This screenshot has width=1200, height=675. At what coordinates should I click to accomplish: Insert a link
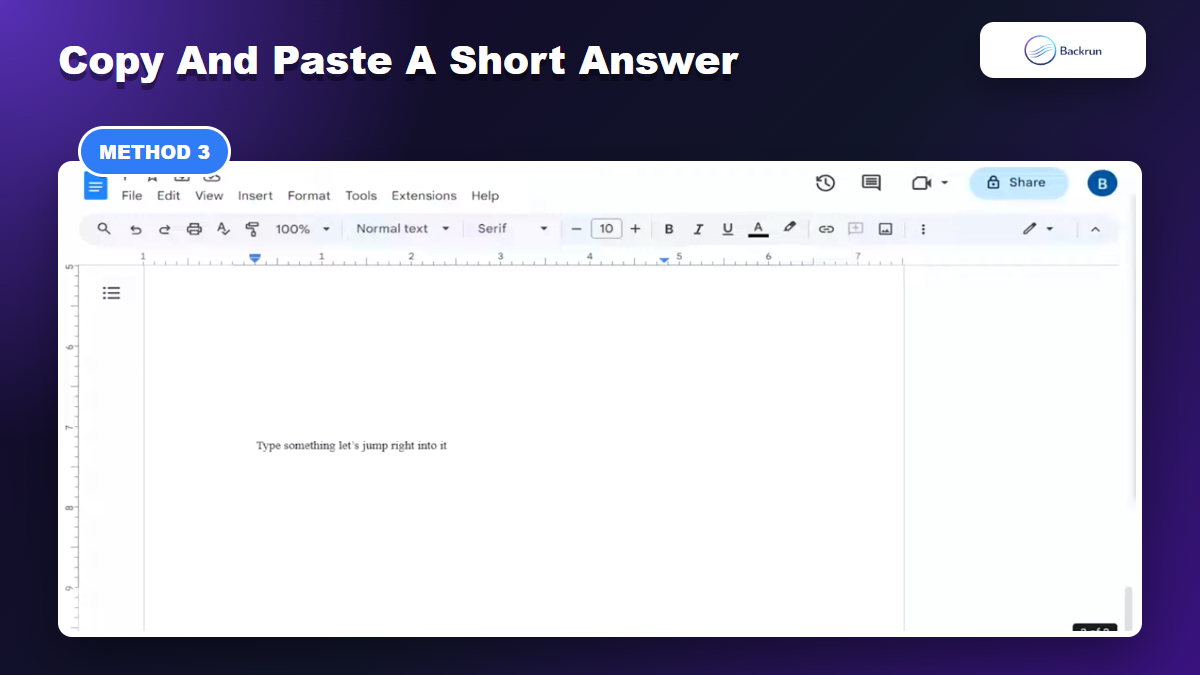(826, 229)
